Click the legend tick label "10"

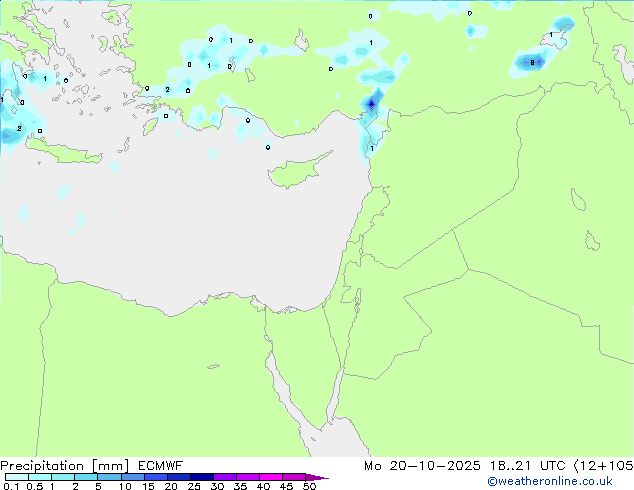coord(125,486)
